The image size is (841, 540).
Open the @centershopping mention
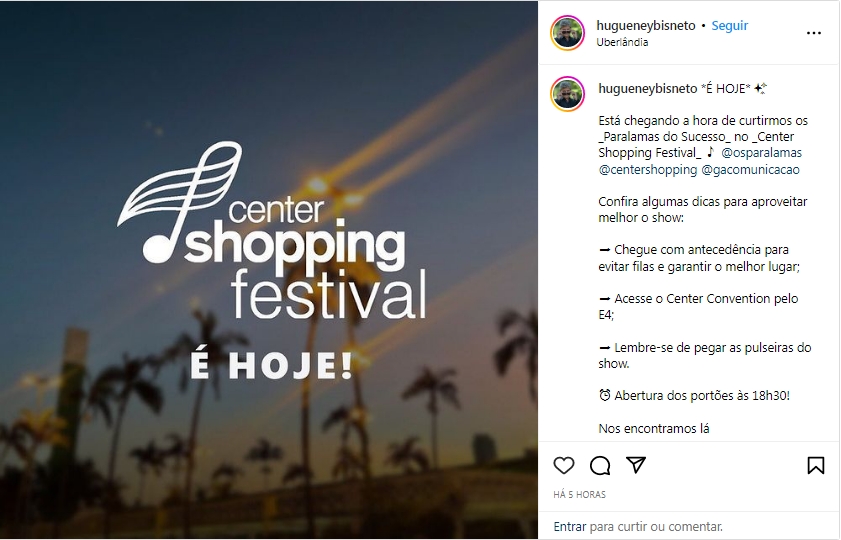coord(647,170)
